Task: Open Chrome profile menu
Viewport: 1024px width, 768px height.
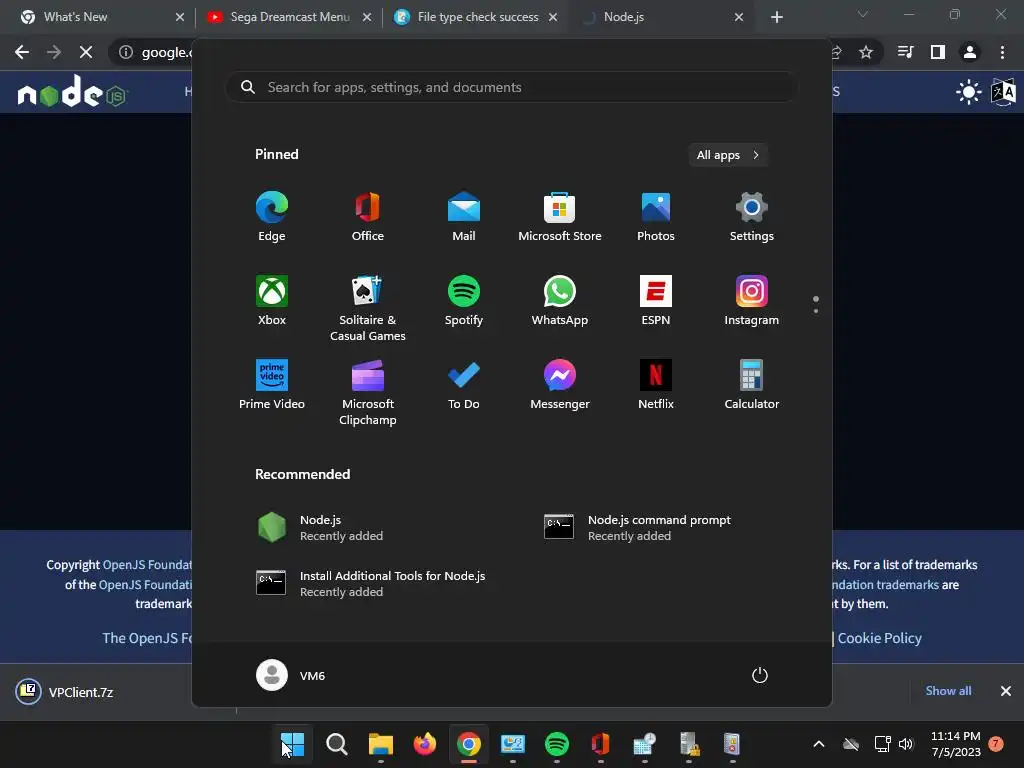Action: click(970, 52)
